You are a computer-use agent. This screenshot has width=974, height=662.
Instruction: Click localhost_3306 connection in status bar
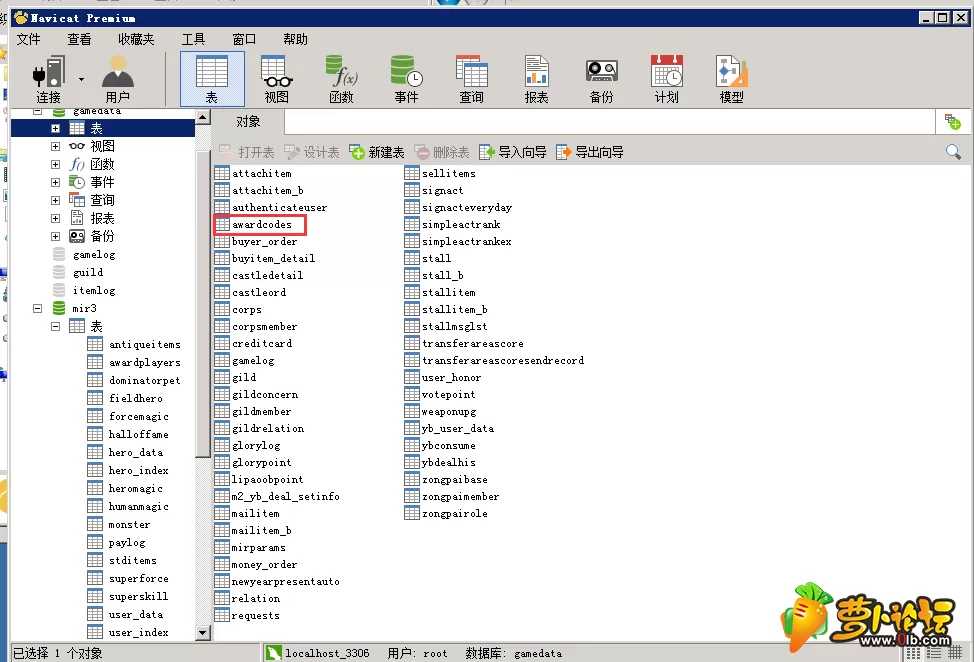coord(317,653)
